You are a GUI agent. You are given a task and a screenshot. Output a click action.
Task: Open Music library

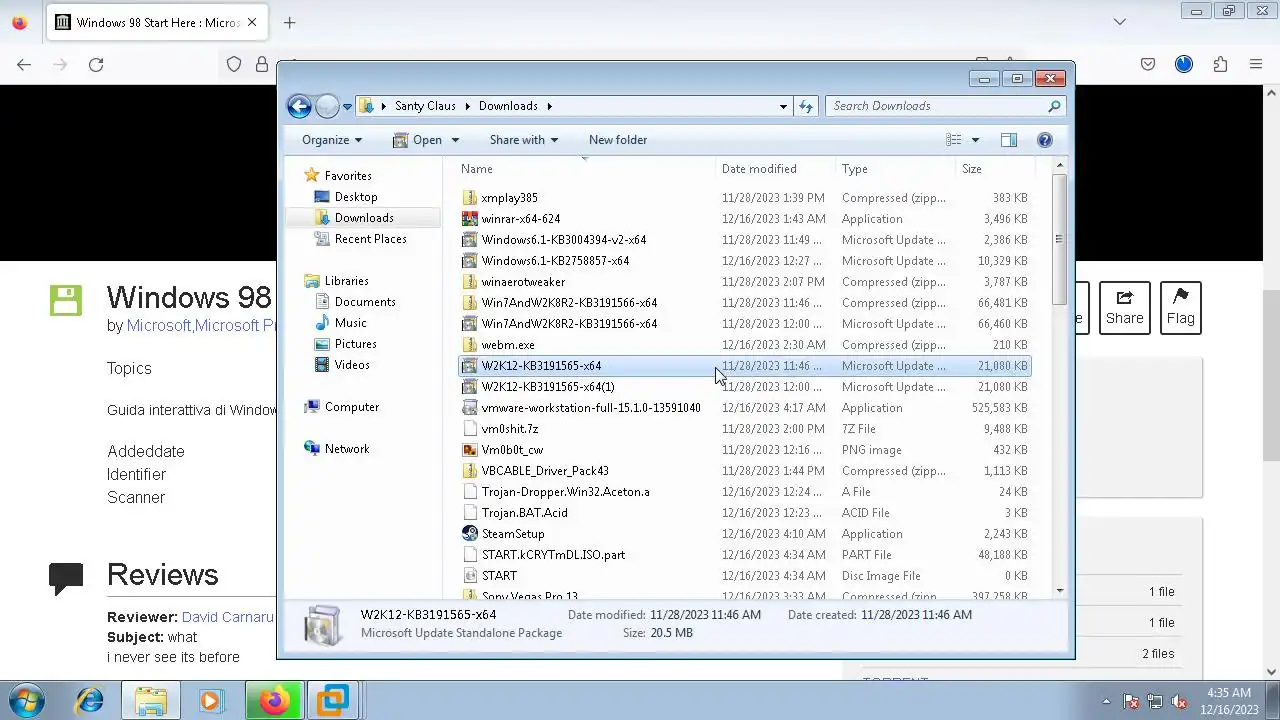[x=350, y=323]
